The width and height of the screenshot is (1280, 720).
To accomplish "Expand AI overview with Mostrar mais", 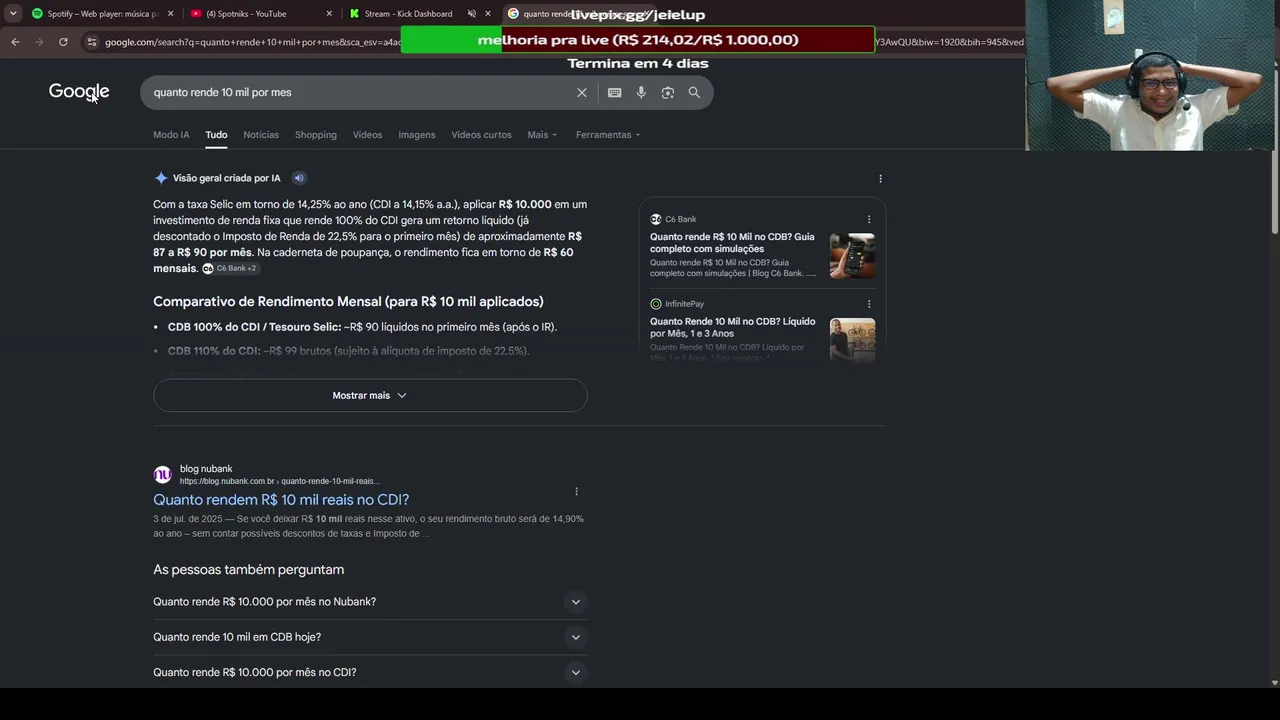I will tap(370, 395).
